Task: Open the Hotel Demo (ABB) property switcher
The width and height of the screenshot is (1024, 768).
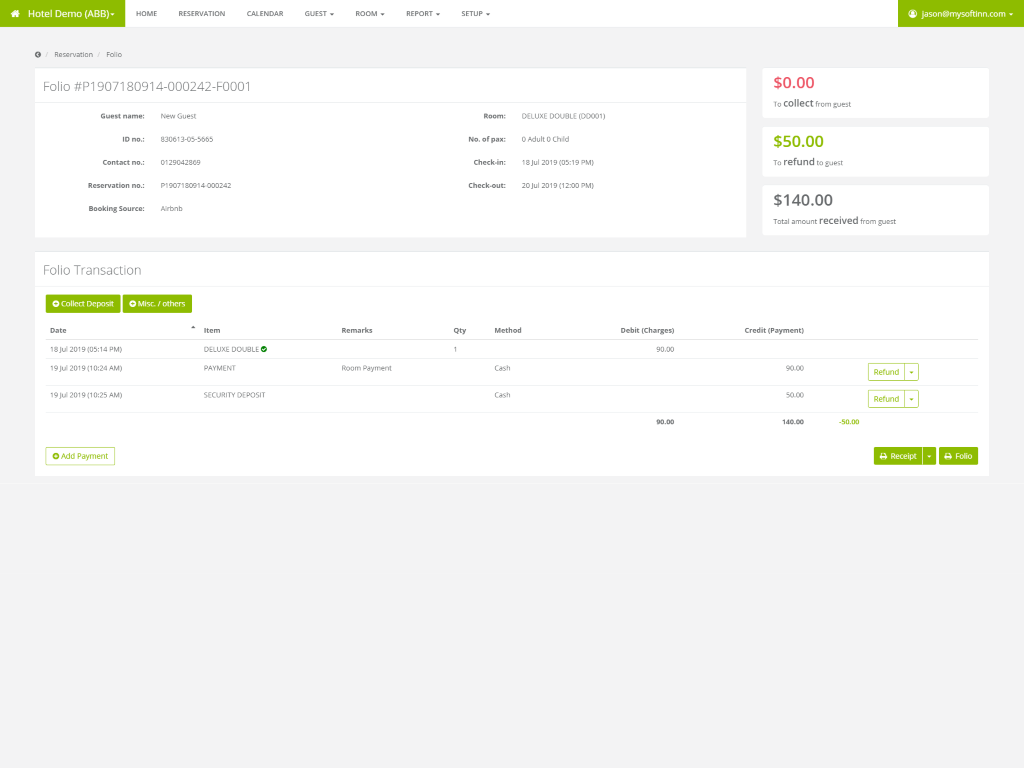Action: click(x=69, y=14)
